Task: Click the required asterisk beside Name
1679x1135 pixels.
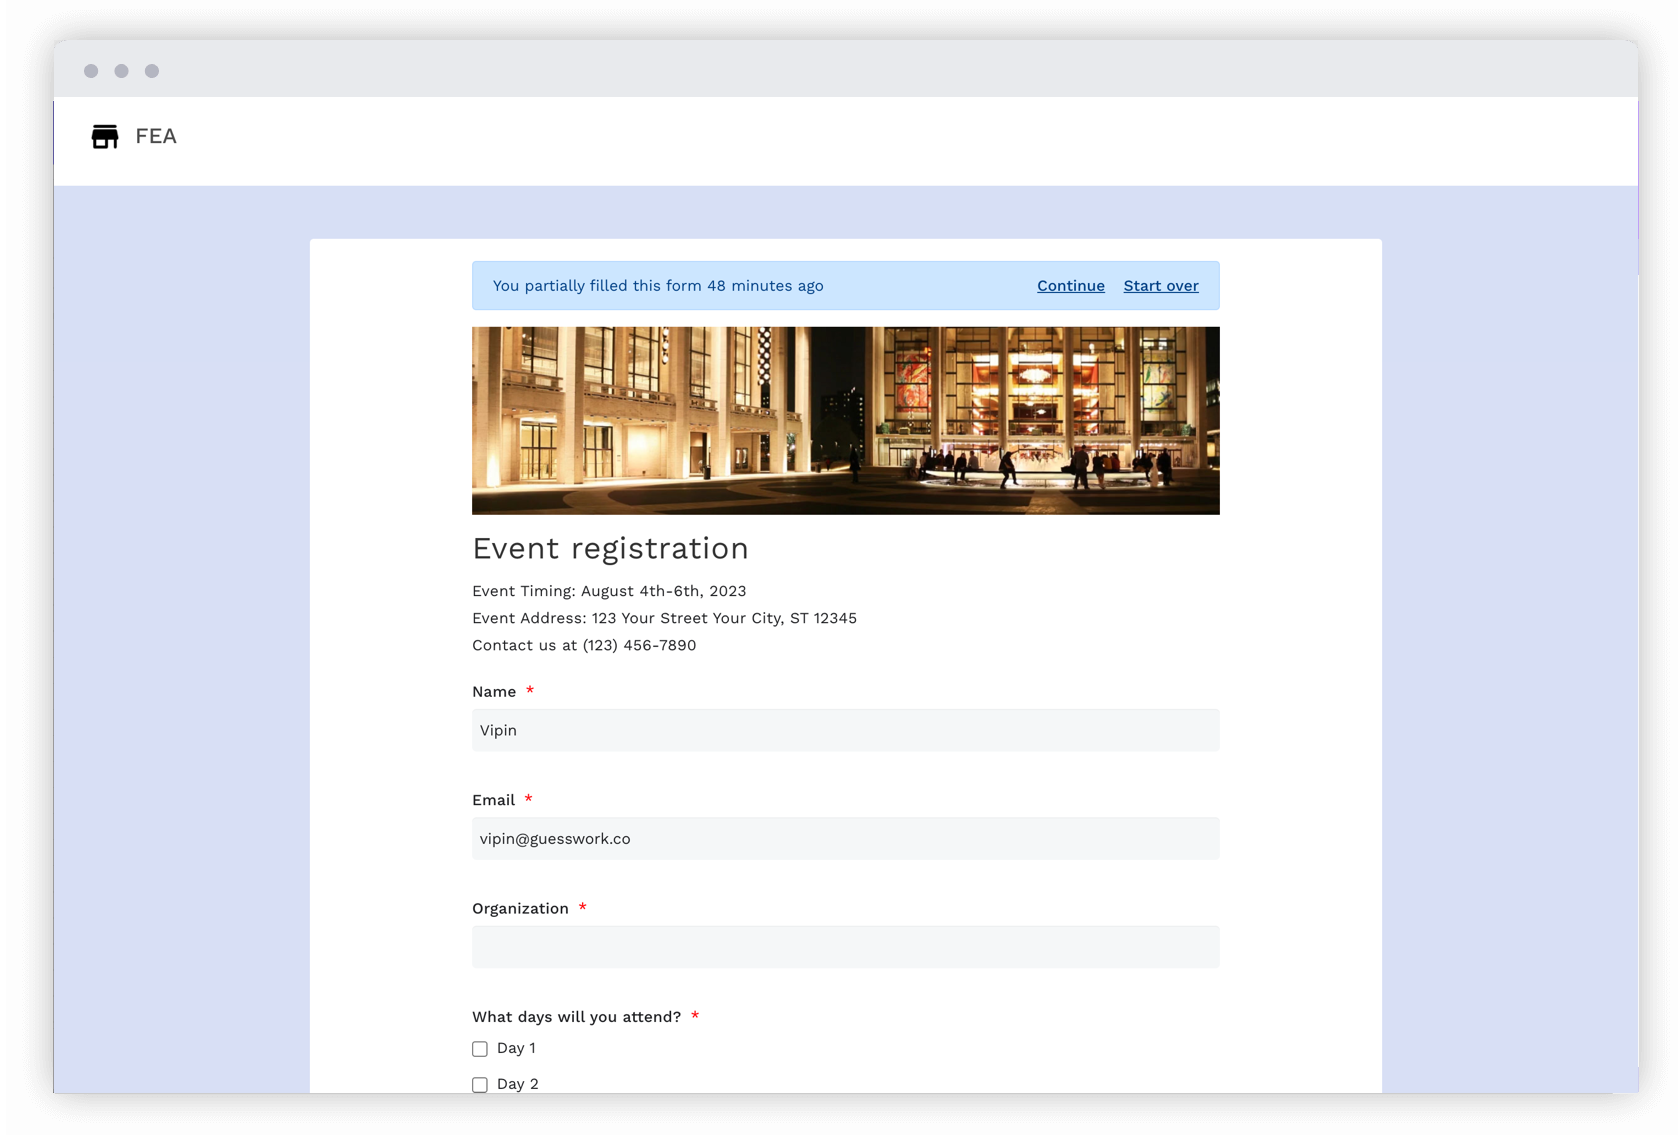Action: 530,690
